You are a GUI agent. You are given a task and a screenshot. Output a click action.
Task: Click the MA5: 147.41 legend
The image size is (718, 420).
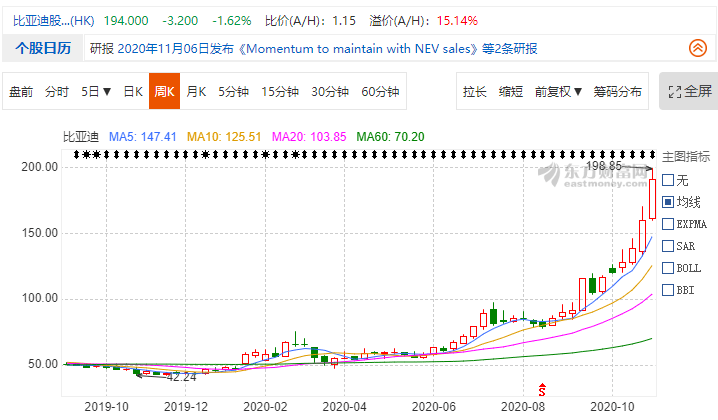coord(142,136)
